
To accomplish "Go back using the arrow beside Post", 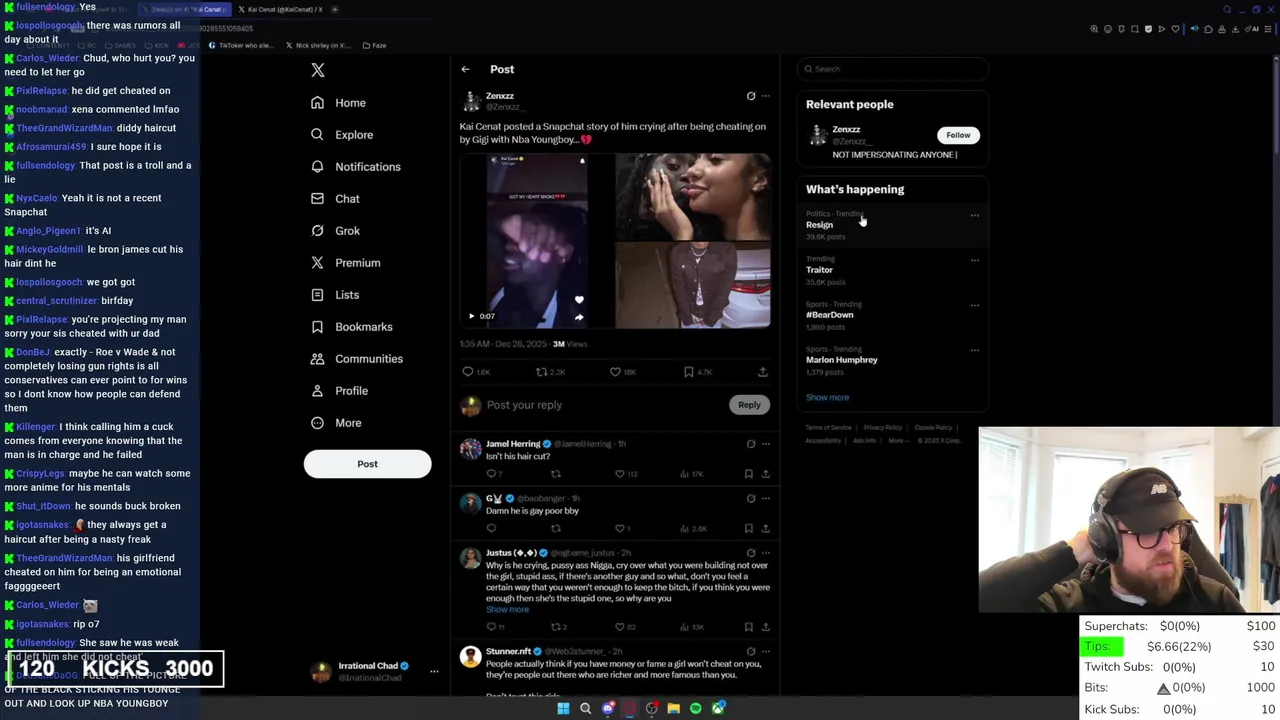I will coord(465,69).
